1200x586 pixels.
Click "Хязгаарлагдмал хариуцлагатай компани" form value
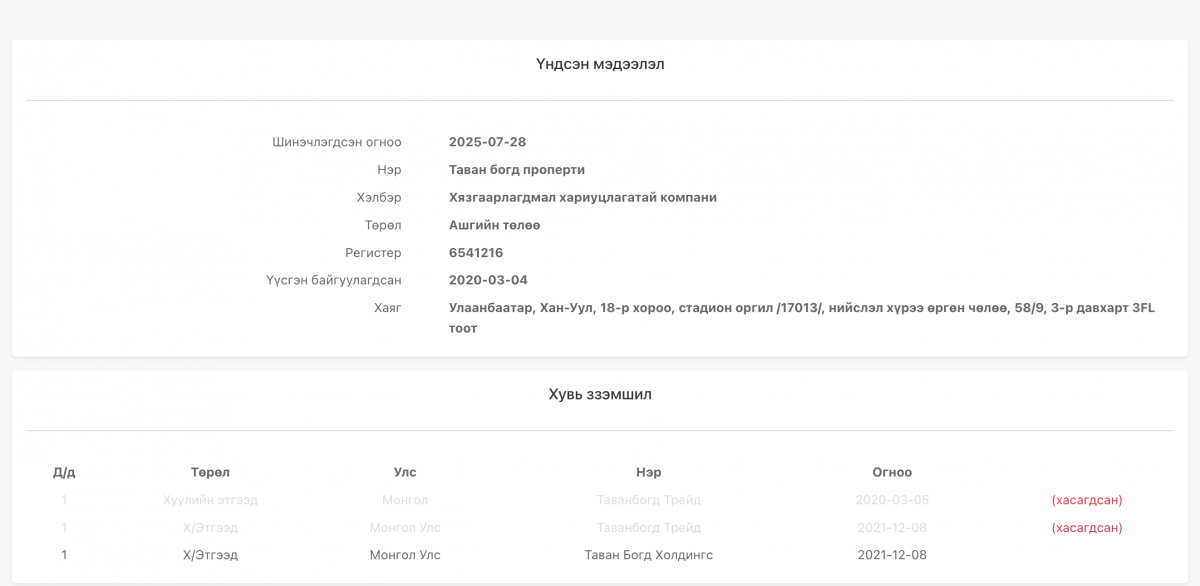click(582, 198)
